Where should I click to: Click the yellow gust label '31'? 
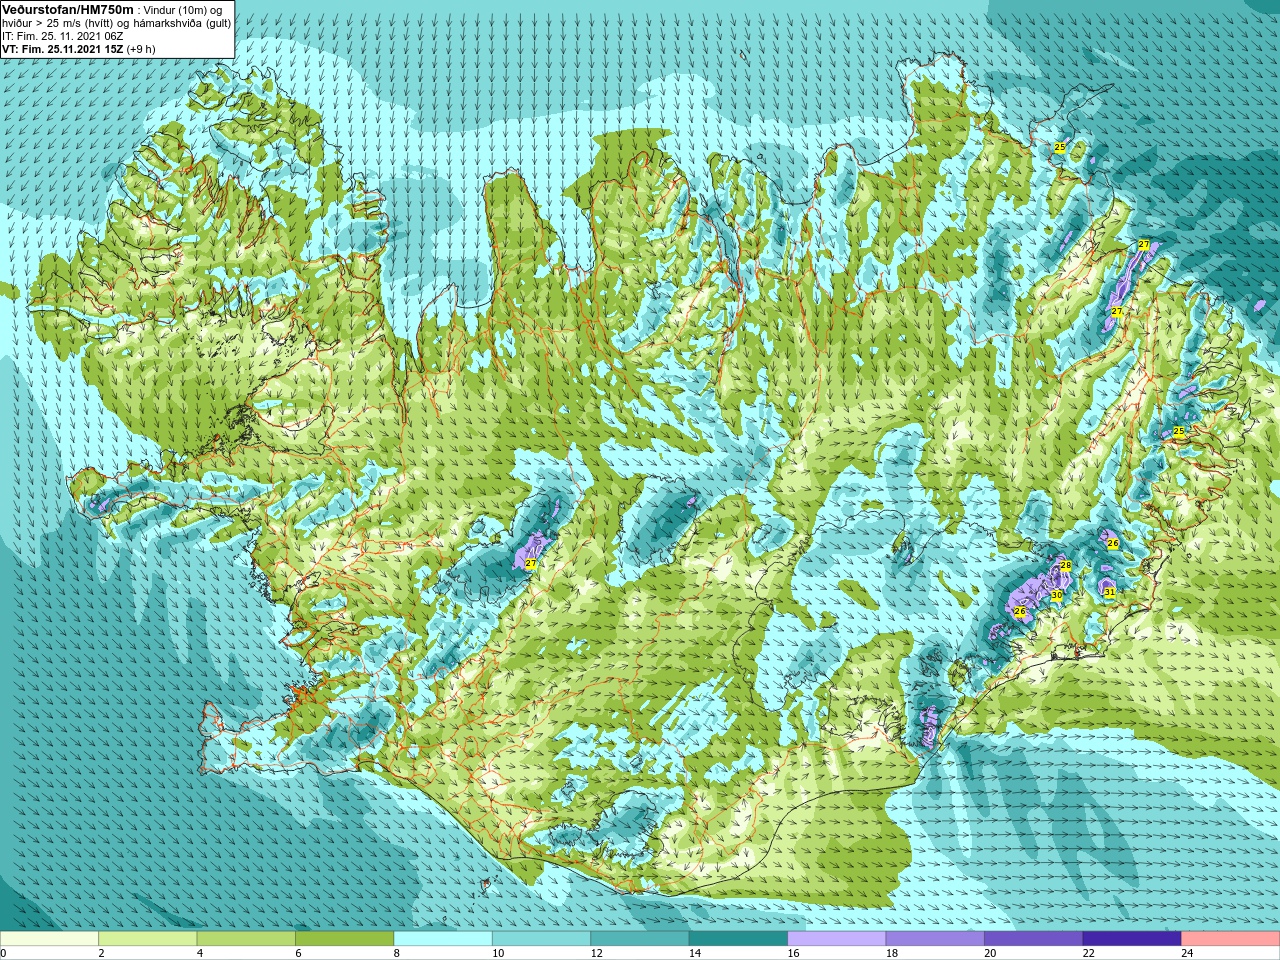point(1109,592)
